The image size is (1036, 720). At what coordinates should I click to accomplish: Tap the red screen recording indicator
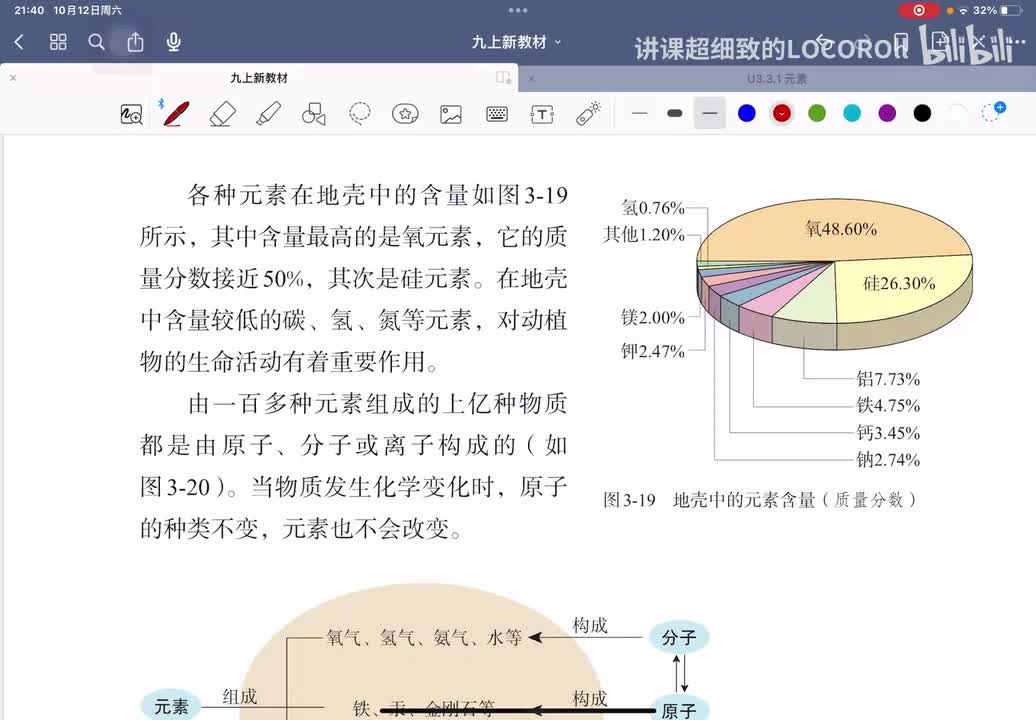click(x=918, y=11)
